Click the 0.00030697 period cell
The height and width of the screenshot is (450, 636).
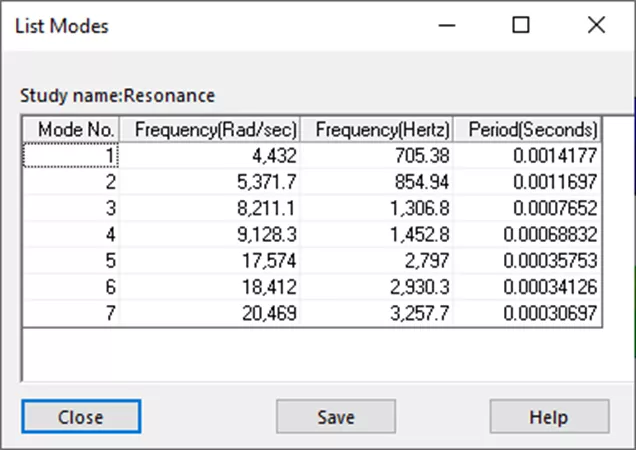(x=526, y=314)
